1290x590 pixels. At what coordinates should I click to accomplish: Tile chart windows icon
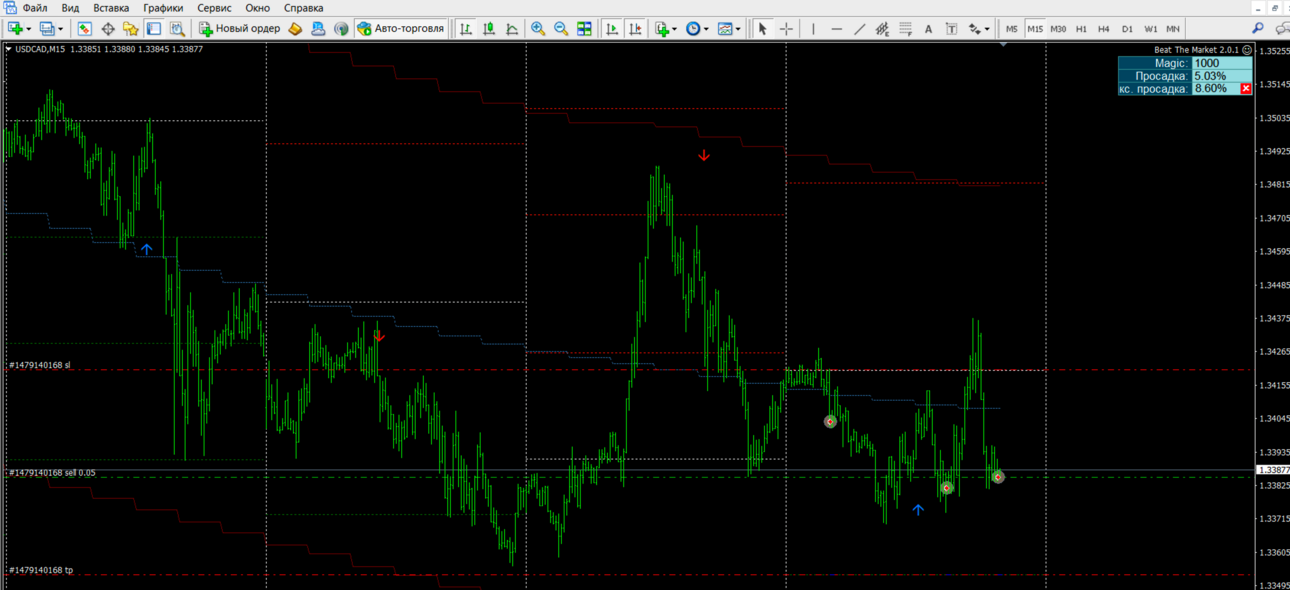coord(584,29)
